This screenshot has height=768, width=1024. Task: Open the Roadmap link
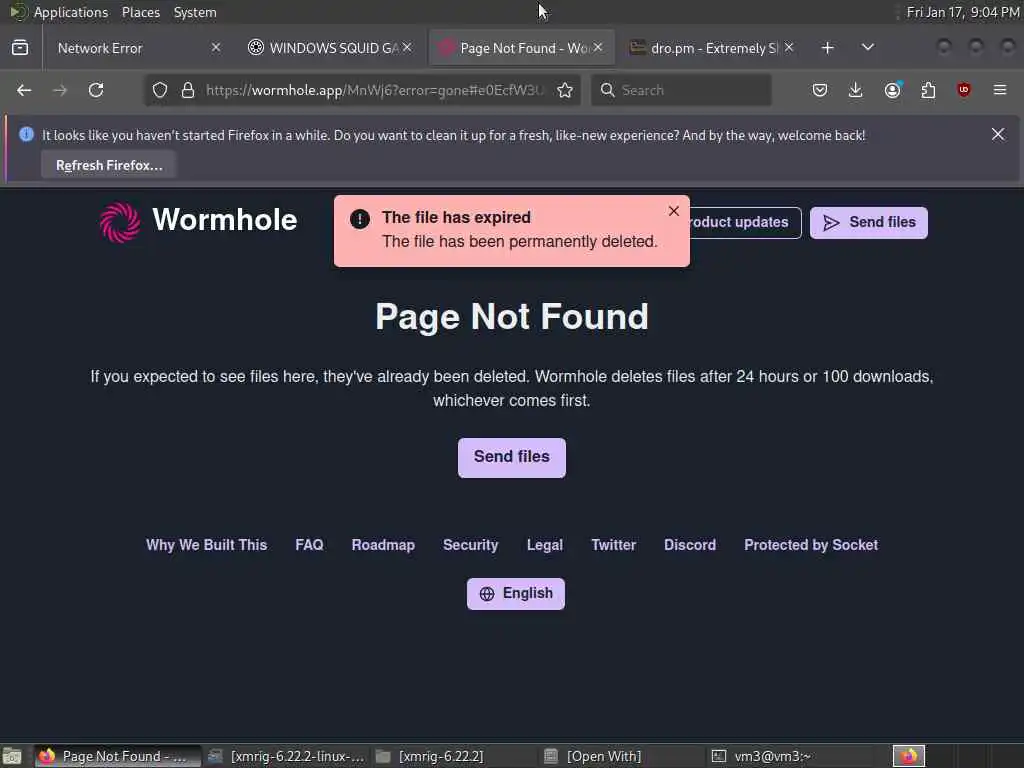383,545
